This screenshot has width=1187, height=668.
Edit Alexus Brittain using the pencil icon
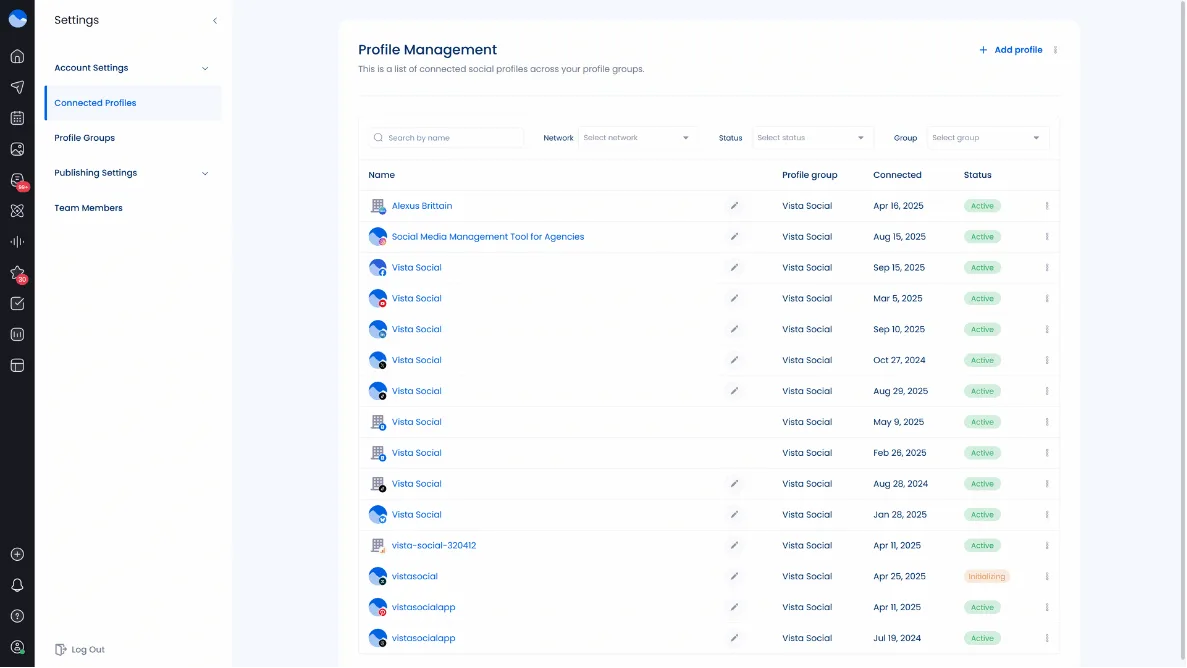734,205
